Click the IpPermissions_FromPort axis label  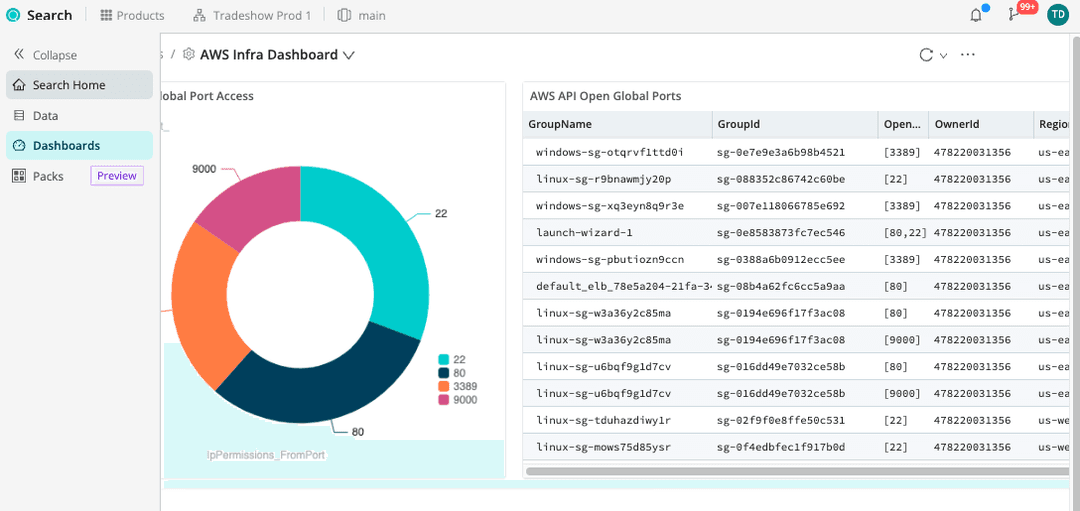[267, 455]
